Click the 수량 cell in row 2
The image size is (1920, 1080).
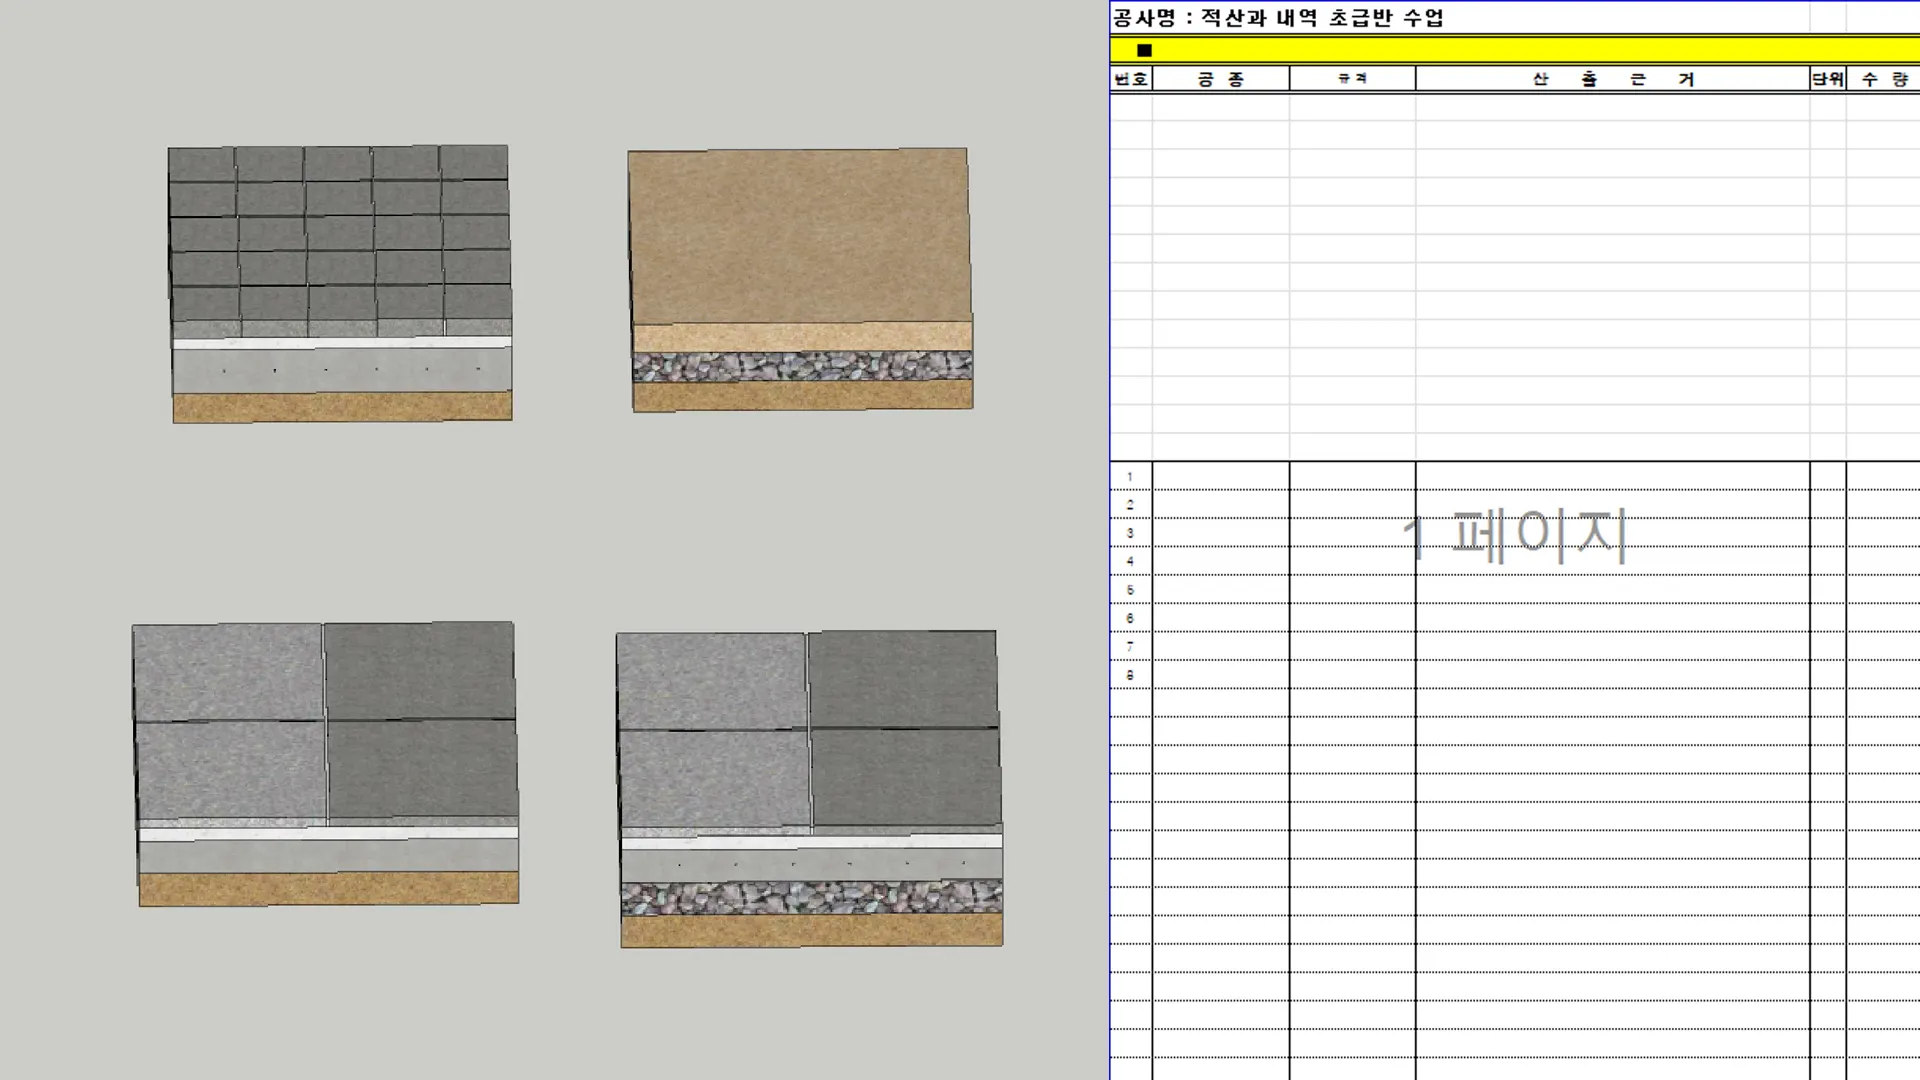coord(1883,505)
